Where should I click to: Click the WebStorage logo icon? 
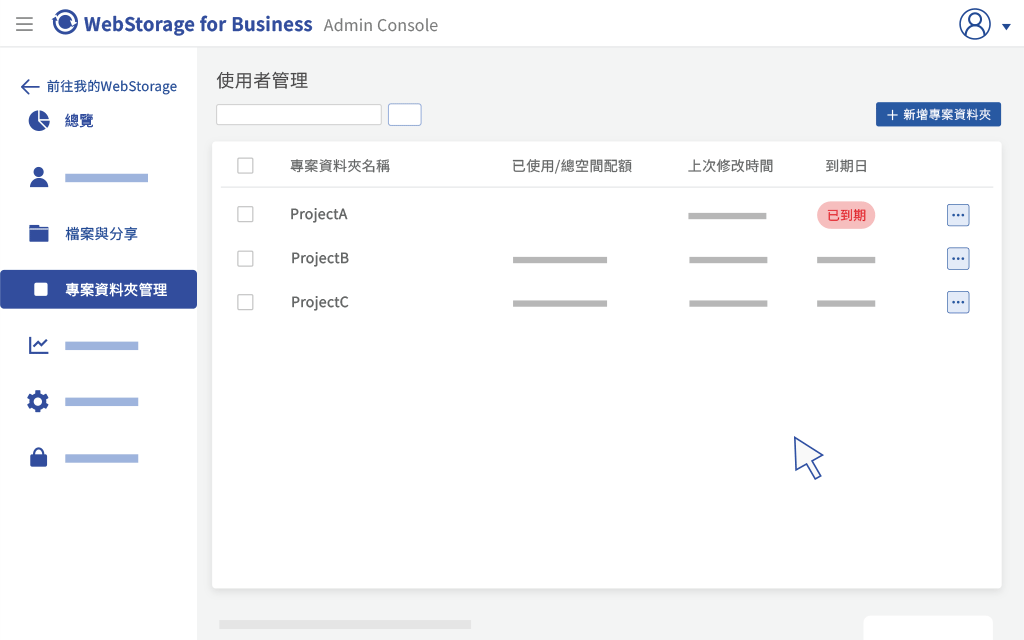pos(65,22)
